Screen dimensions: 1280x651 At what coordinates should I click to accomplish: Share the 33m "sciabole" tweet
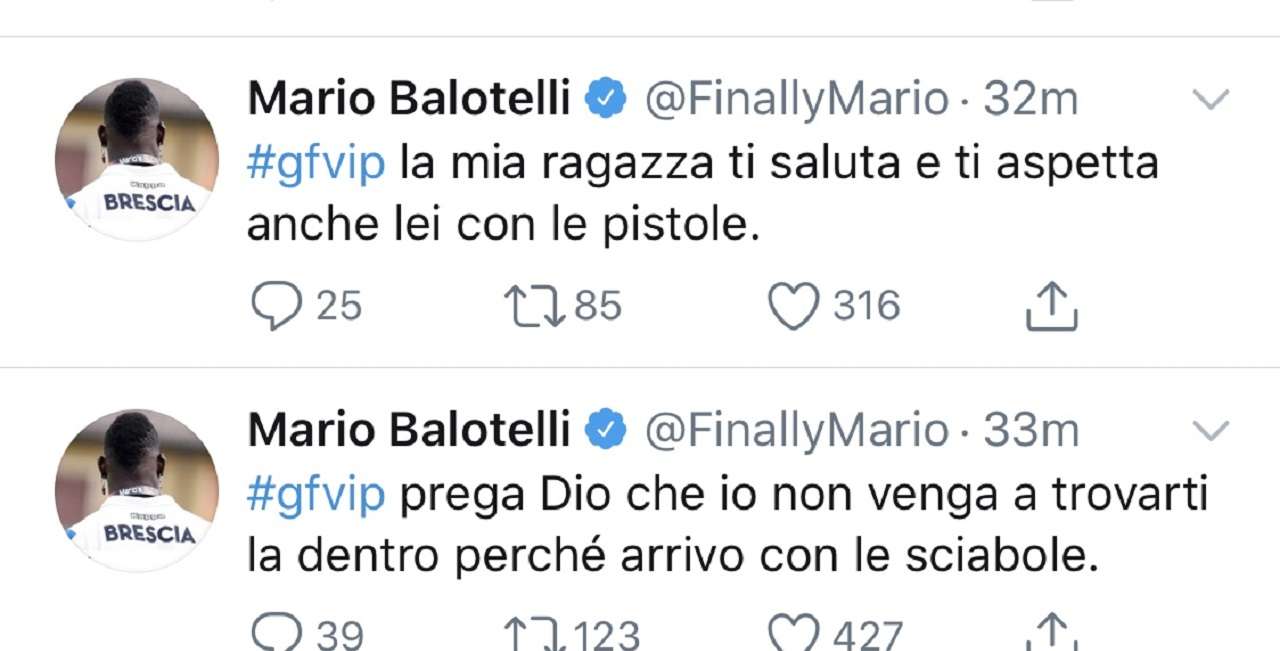tap(1052, 634)
